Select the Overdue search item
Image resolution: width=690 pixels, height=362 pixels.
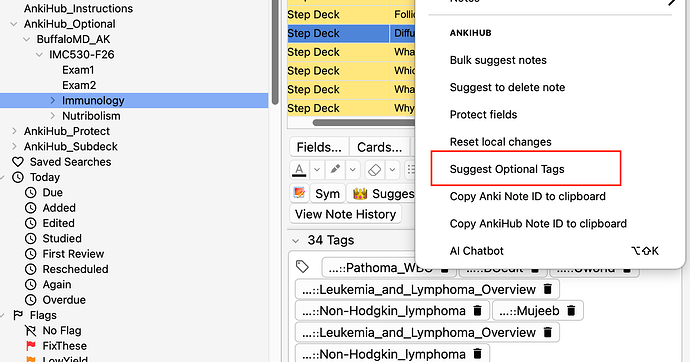click(x=64, y=300)
